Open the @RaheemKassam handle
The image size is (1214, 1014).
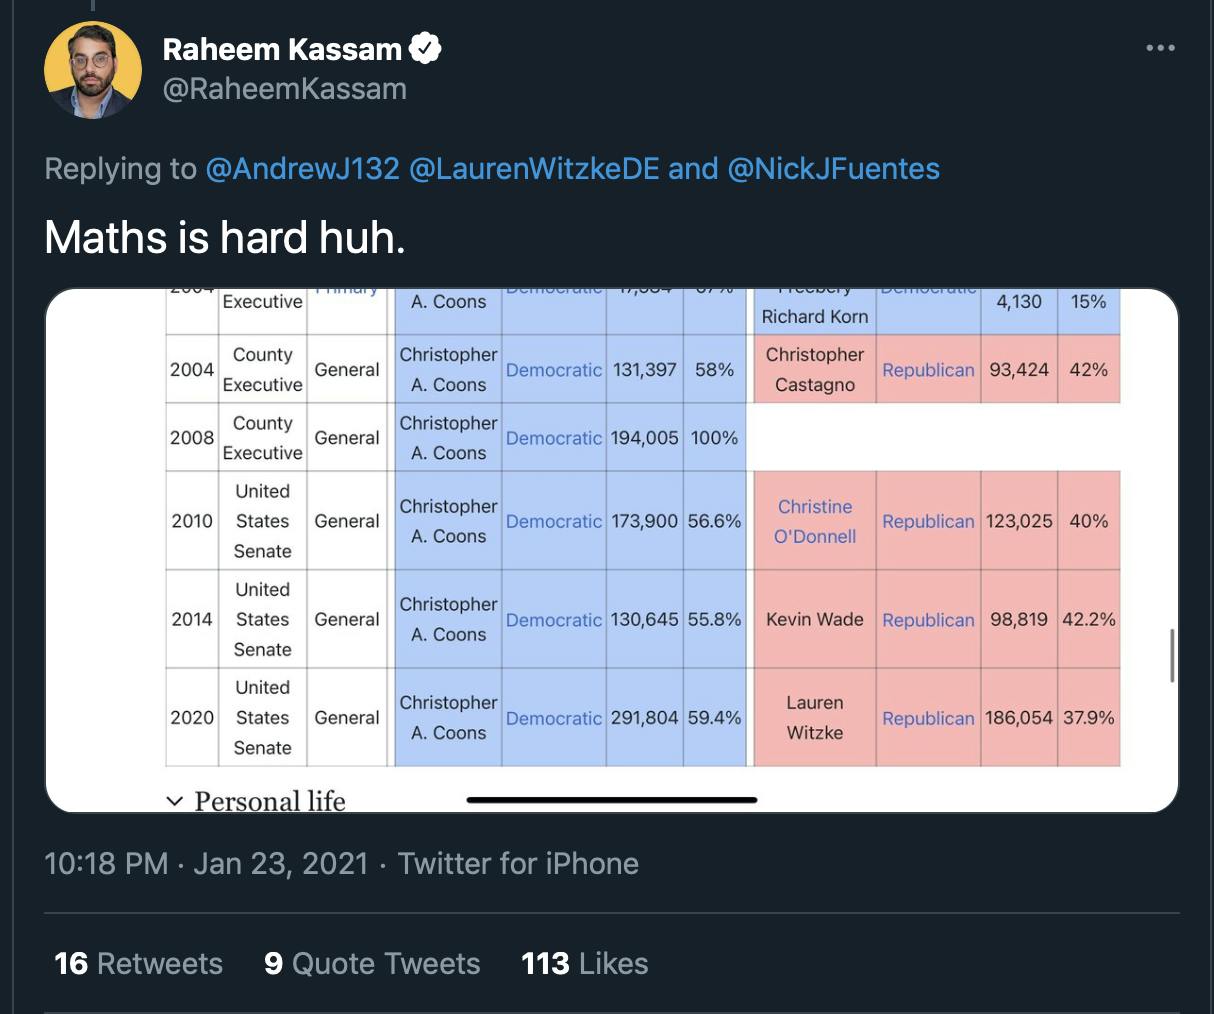click(x=284, y=89)
